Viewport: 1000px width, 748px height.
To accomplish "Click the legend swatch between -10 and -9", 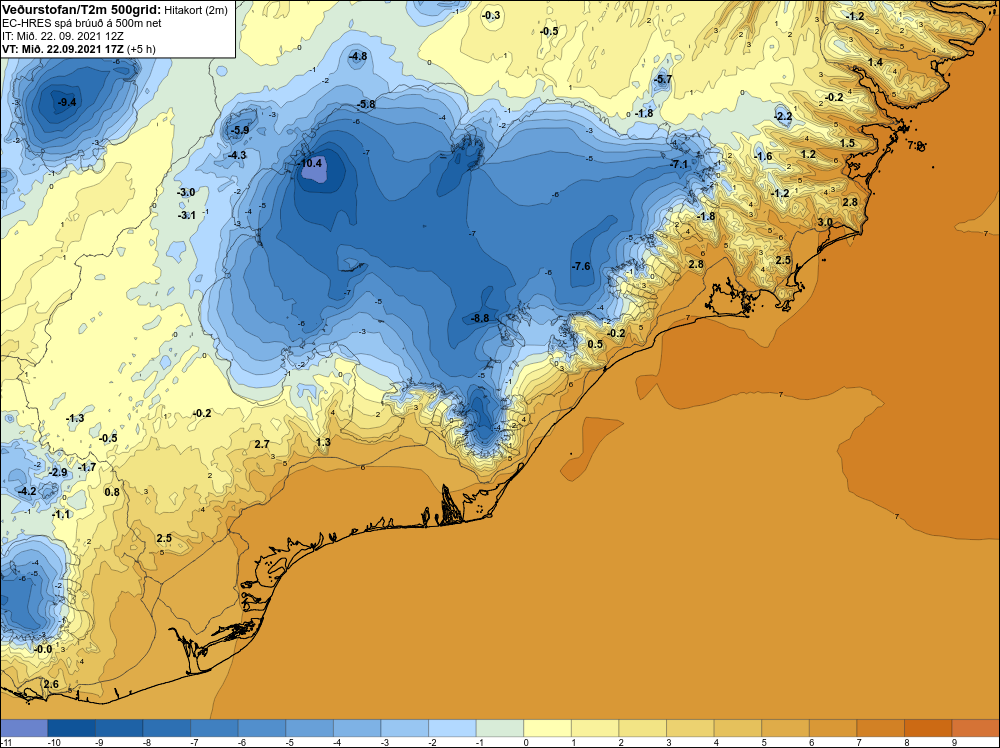I will [71, 728].
